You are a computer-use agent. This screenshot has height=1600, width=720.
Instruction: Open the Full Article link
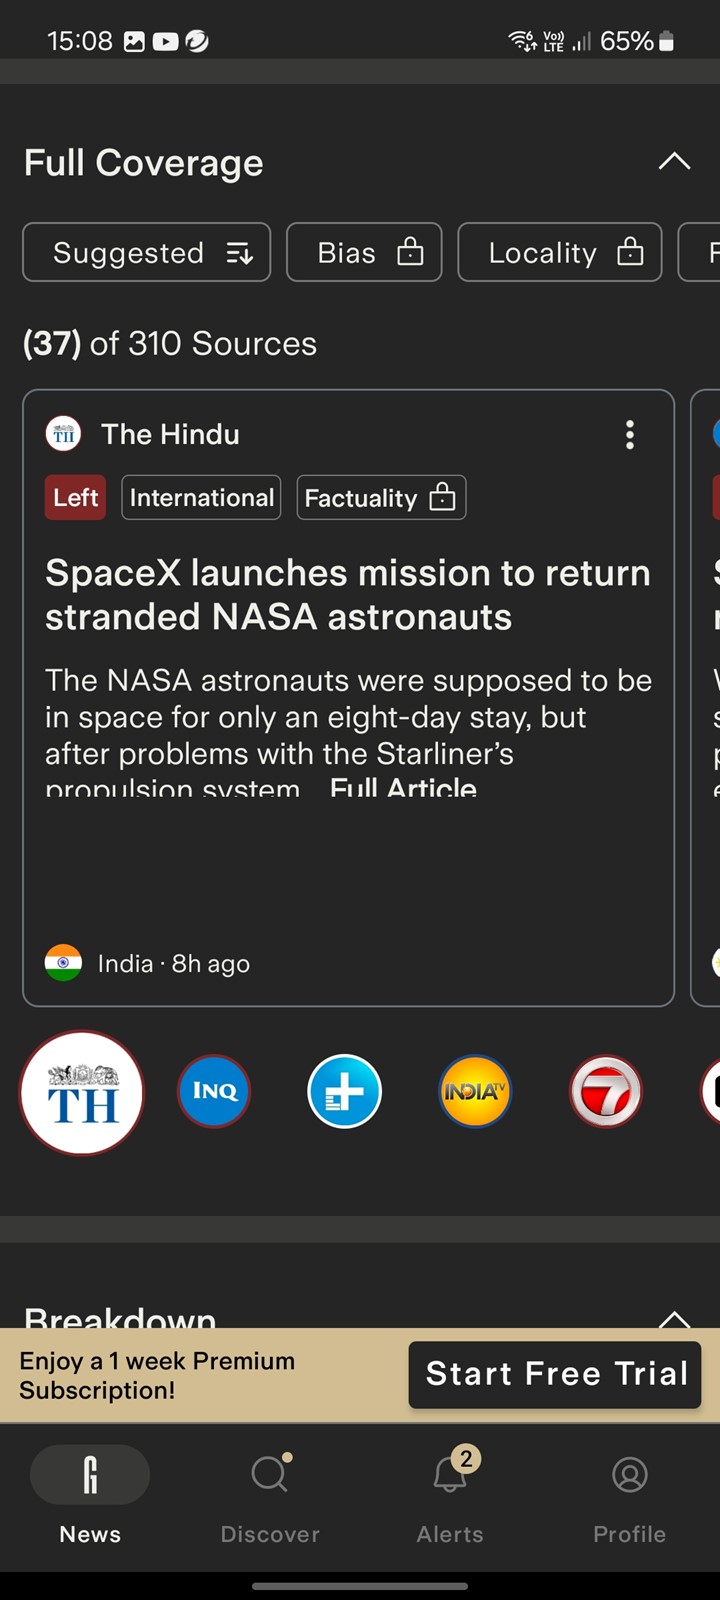click(403, 787)
